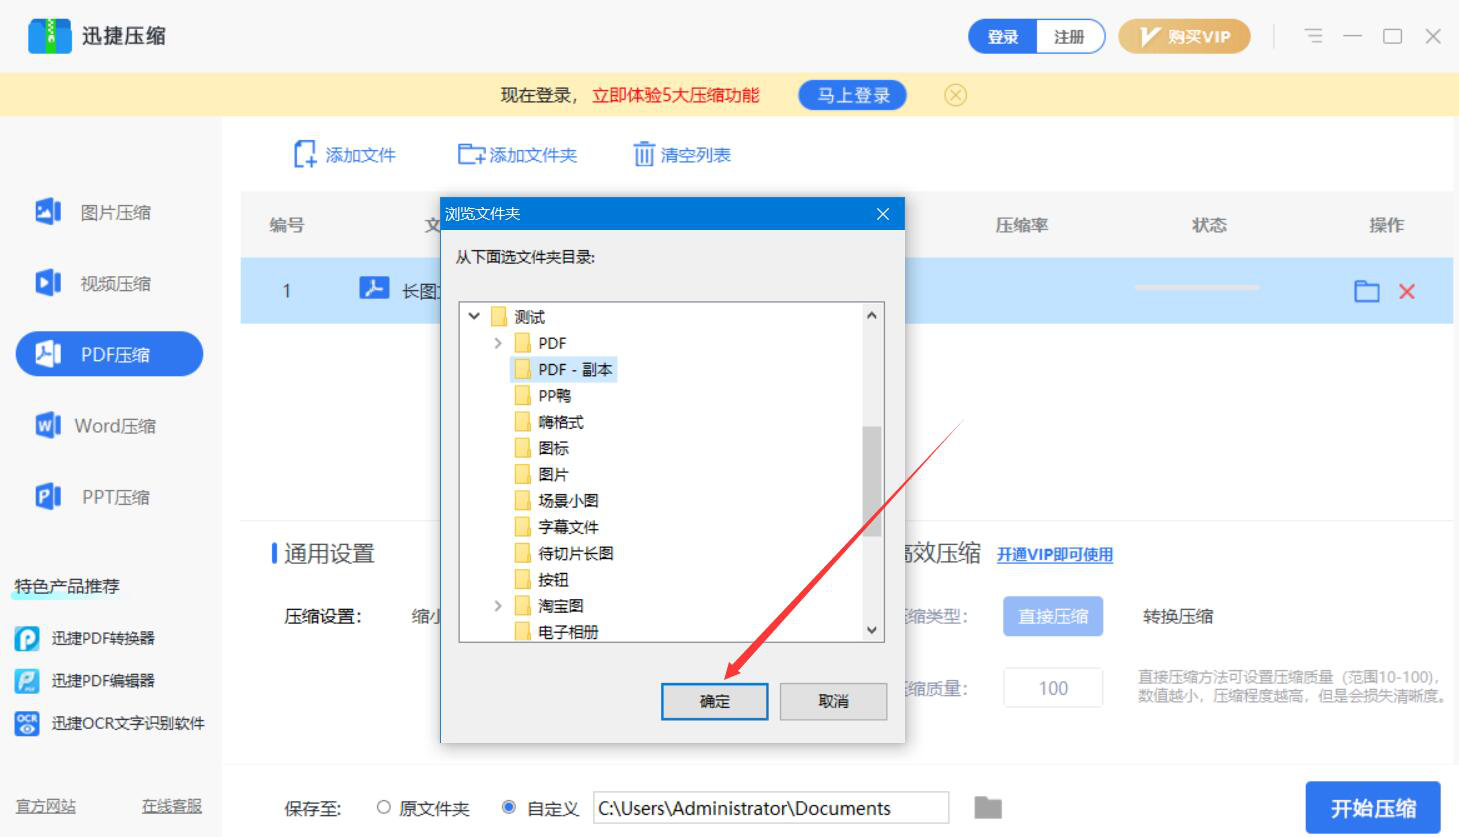This screenshot has height=837, width=1459.
Task: Expand the PDF folder tree node
Action: pos(498,343)
